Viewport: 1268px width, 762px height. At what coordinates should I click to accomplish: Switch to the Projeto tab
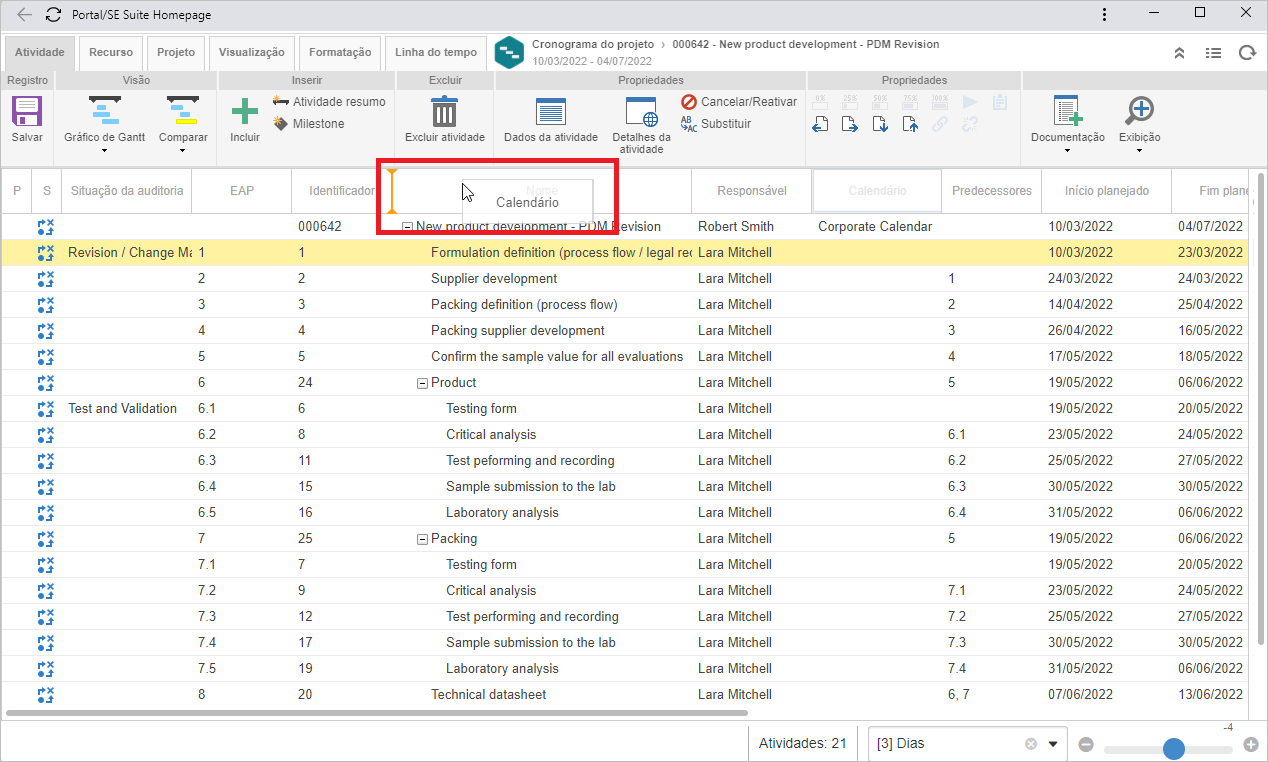(177, 53)
